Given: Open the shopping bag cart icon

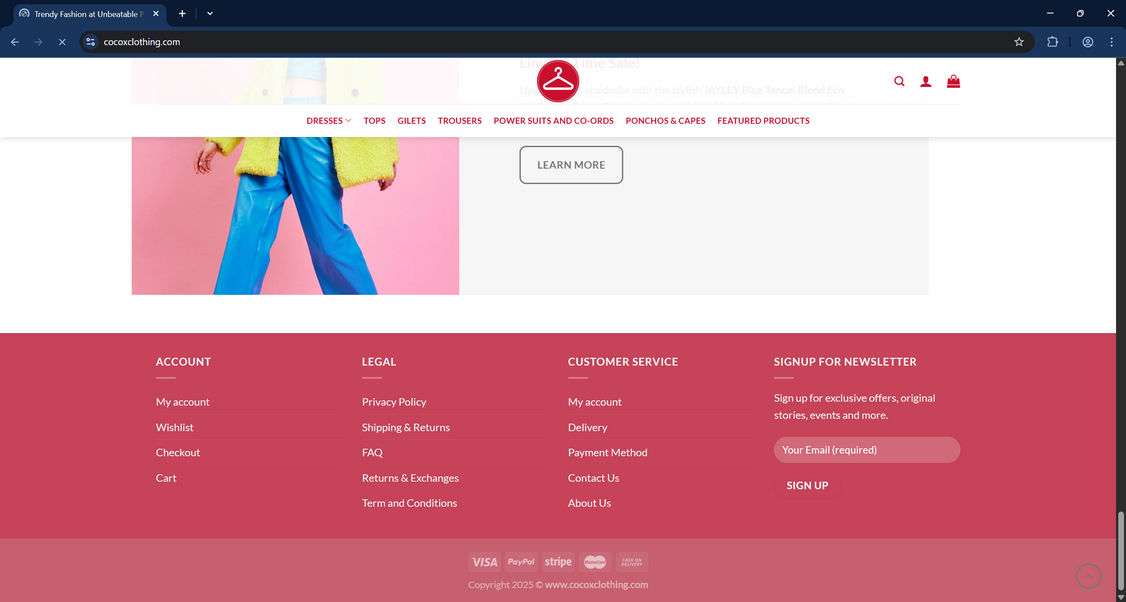Looking at the screenshot, I should tap(953, 81).
